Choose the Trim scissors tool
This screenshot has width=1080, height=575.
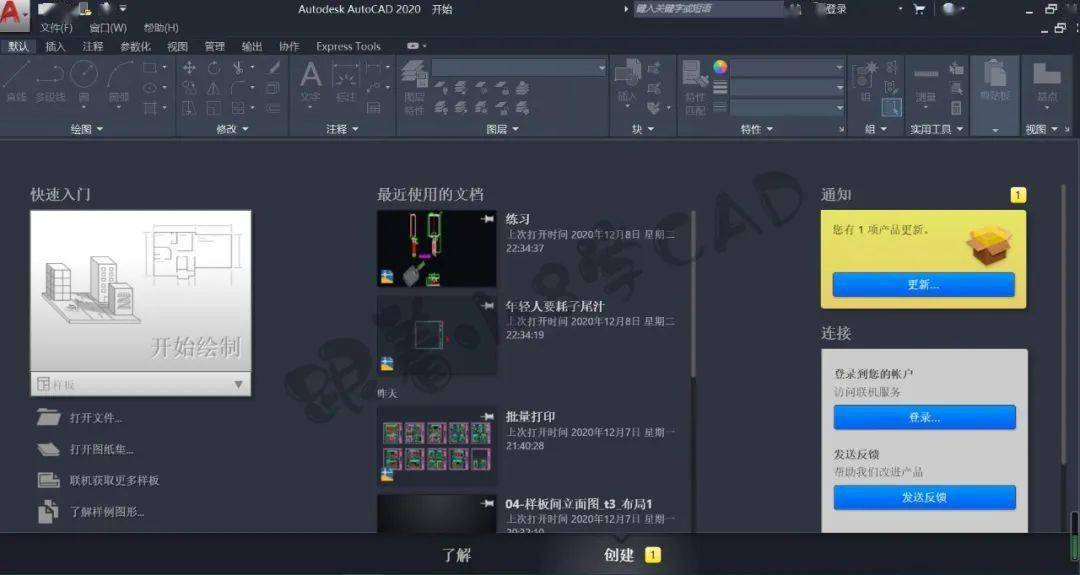[238, 67]
